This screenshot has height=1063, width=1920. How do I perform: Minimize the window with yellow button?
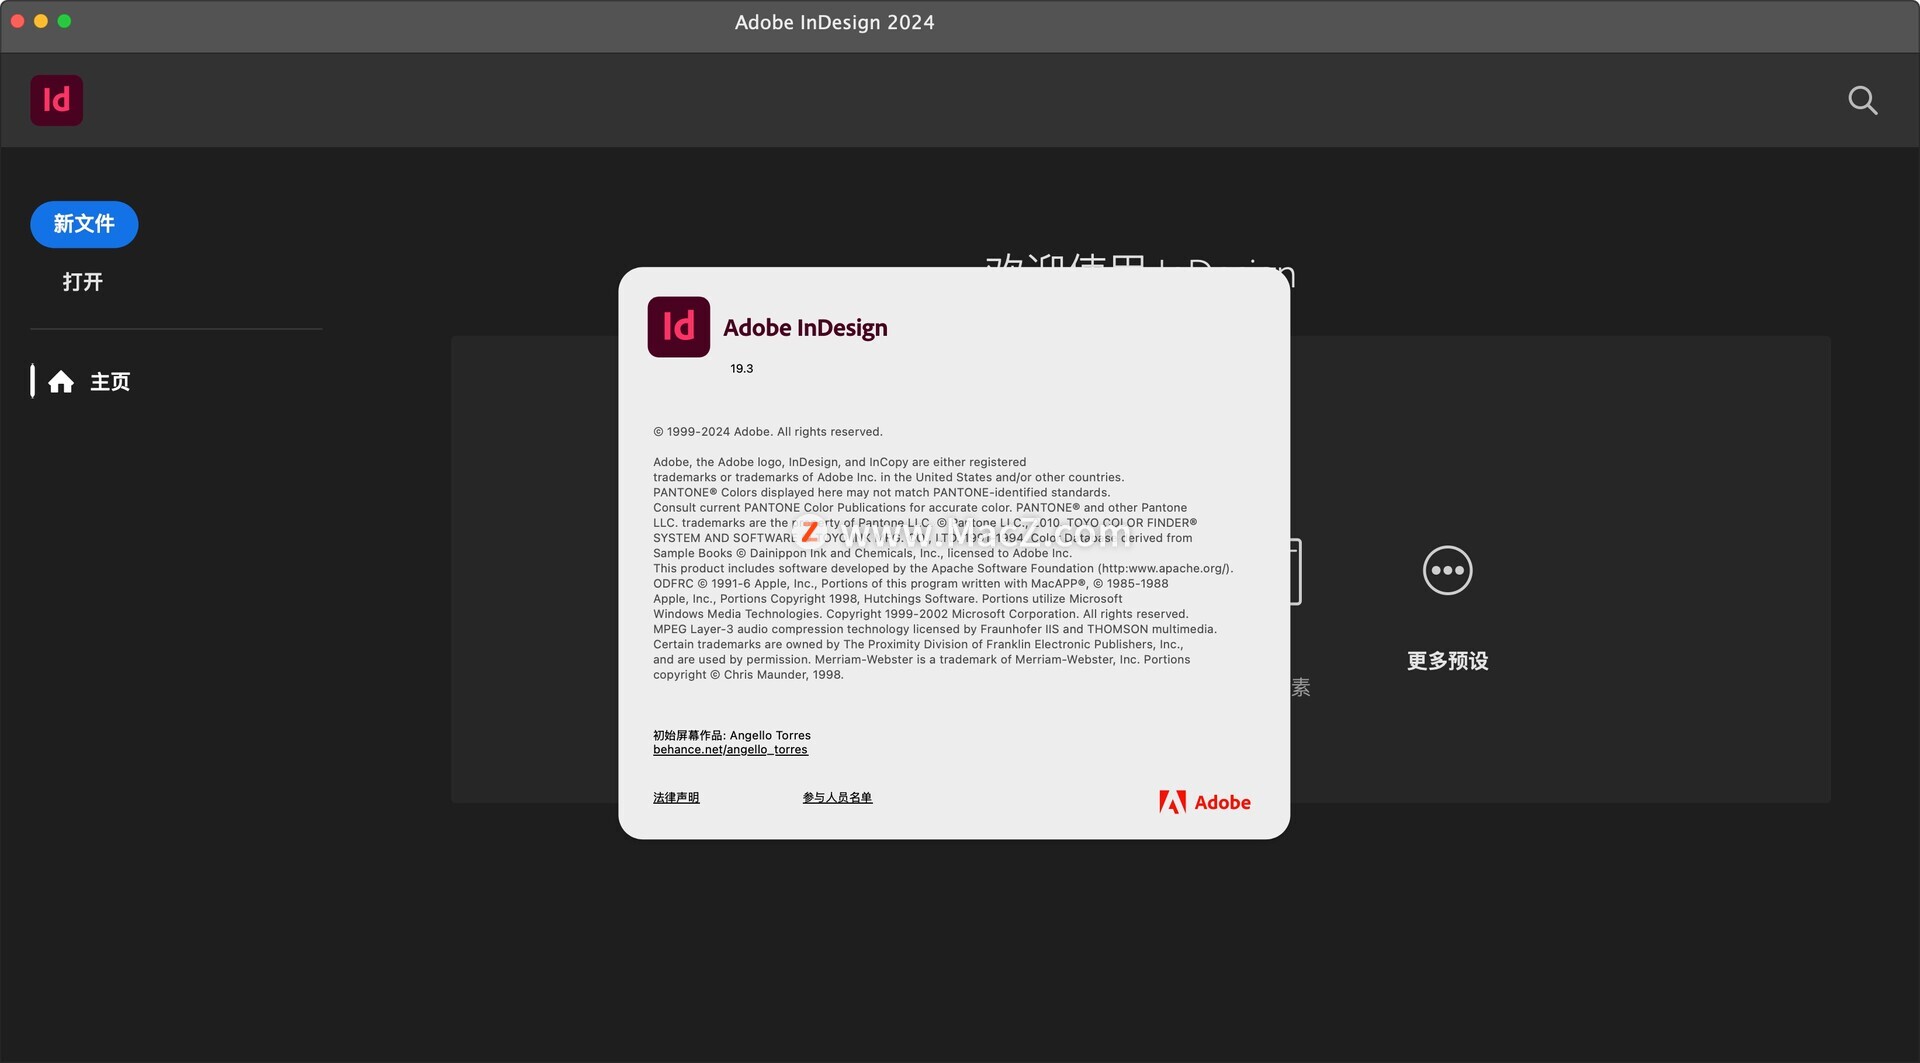(x=41, y=21)
